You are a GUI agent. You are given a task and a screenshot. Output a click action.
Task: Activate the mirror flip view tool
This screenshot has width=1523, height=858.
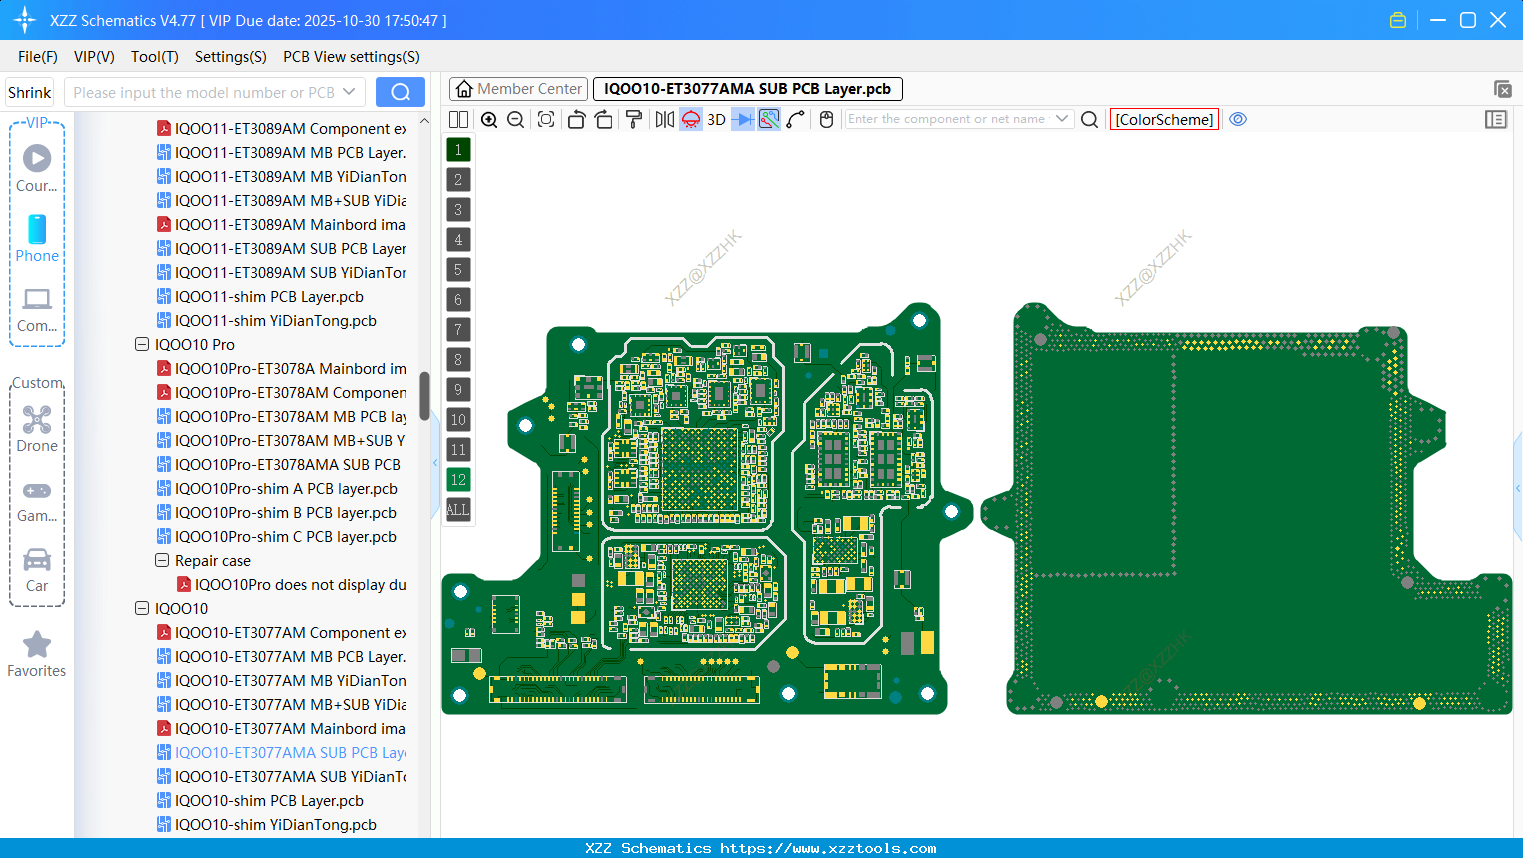(664, 119)
